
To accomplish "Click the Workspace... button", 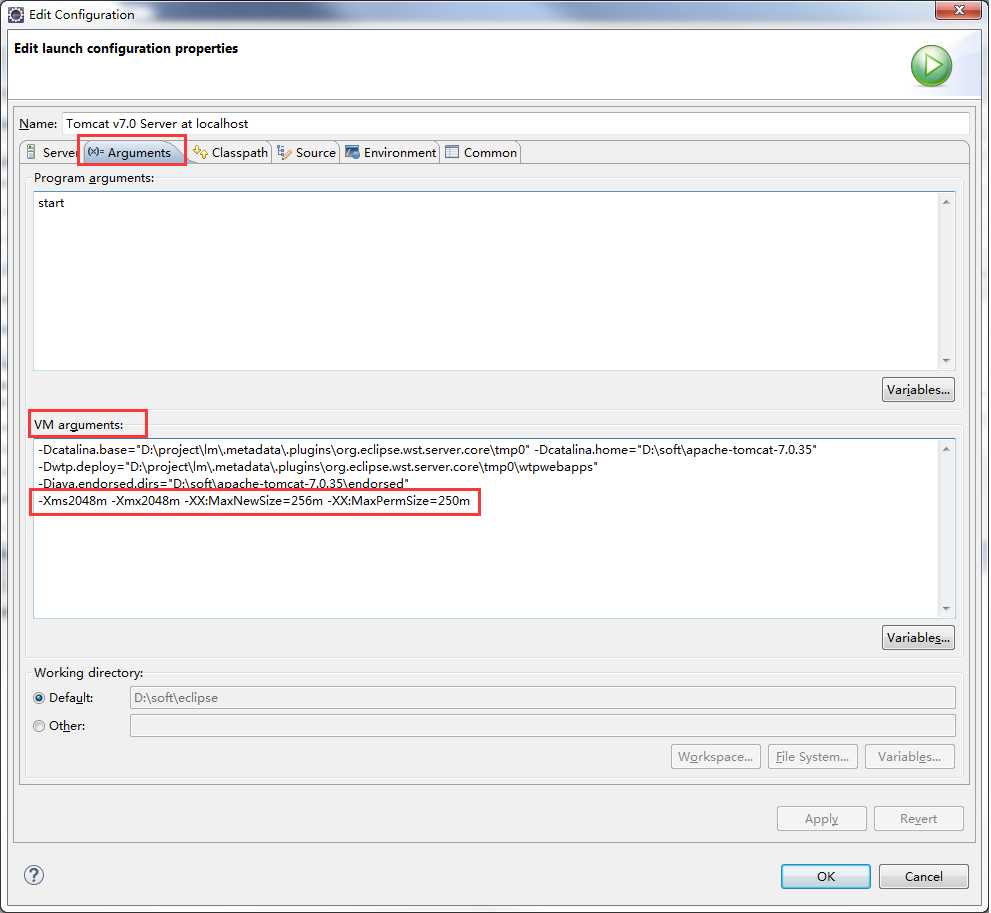I will coord(715,756).
